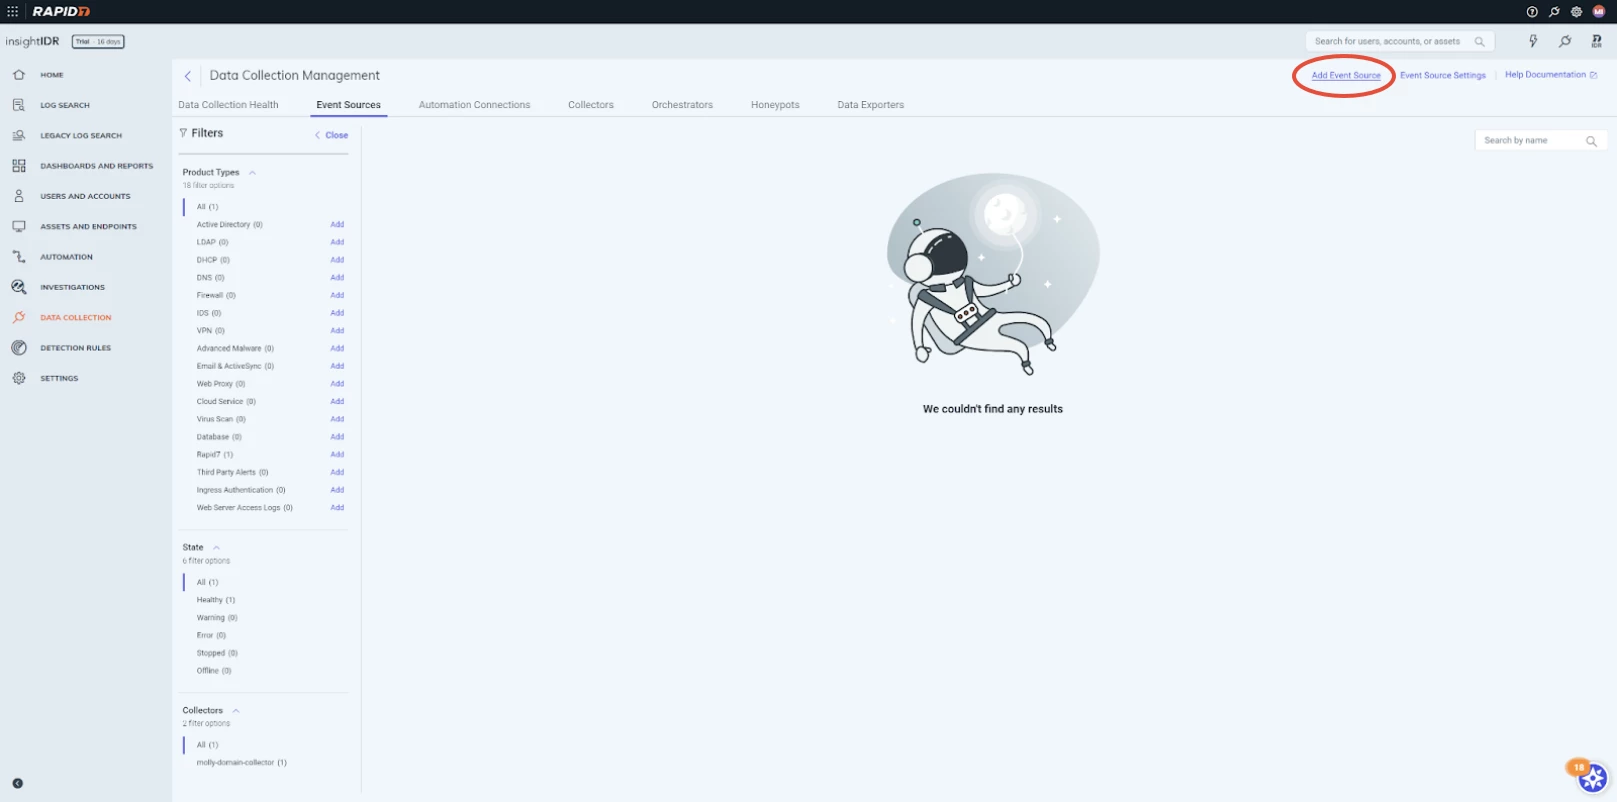Add a DNS event source

coord(337,277)
